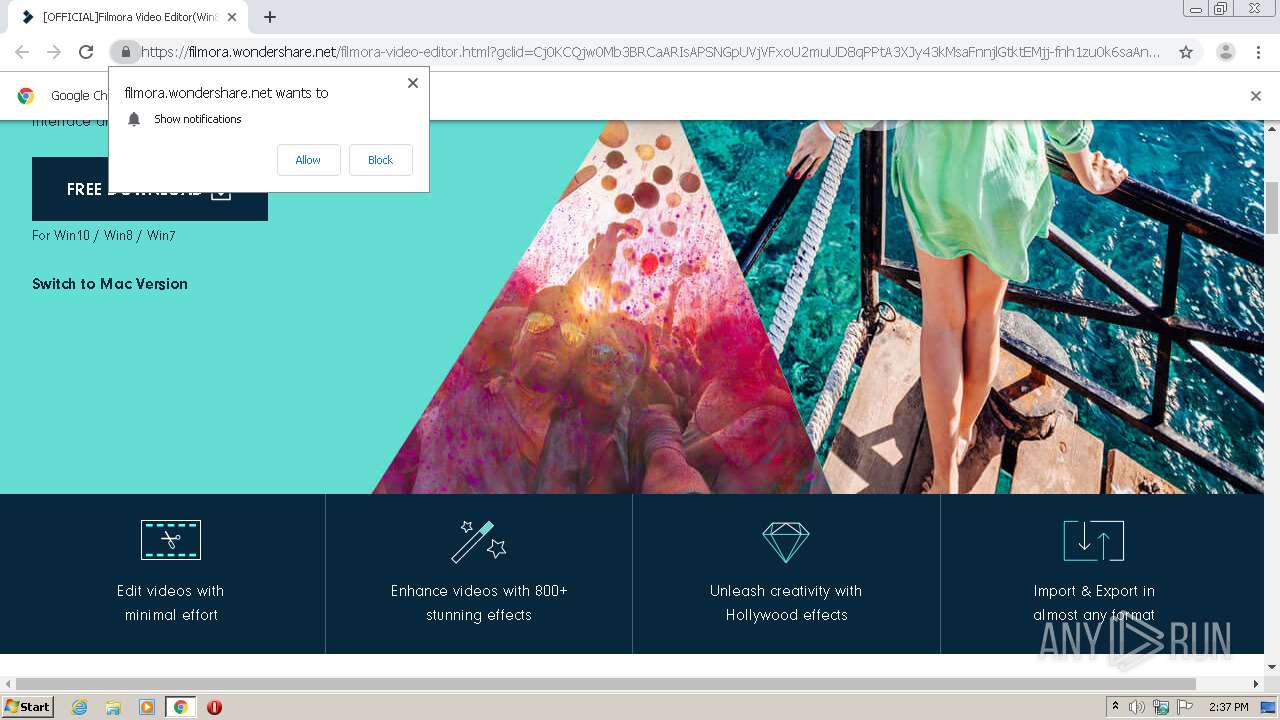Click the diamond Hollywood effects icon

pos(786,541)
